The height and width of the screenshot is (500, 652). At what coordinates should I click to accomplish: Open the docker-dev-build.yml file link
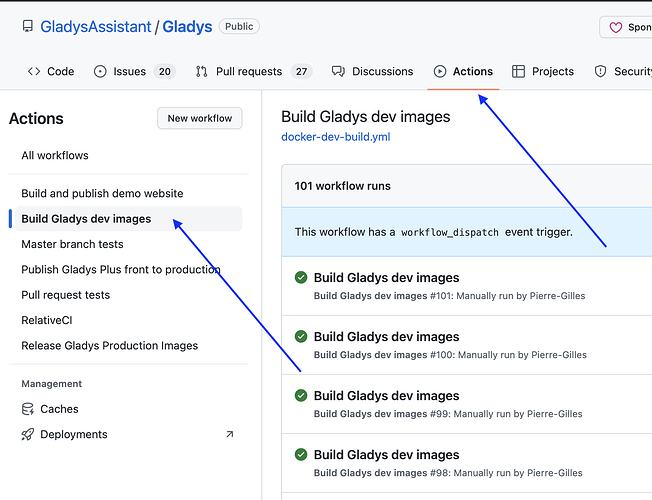click(334, 137)
